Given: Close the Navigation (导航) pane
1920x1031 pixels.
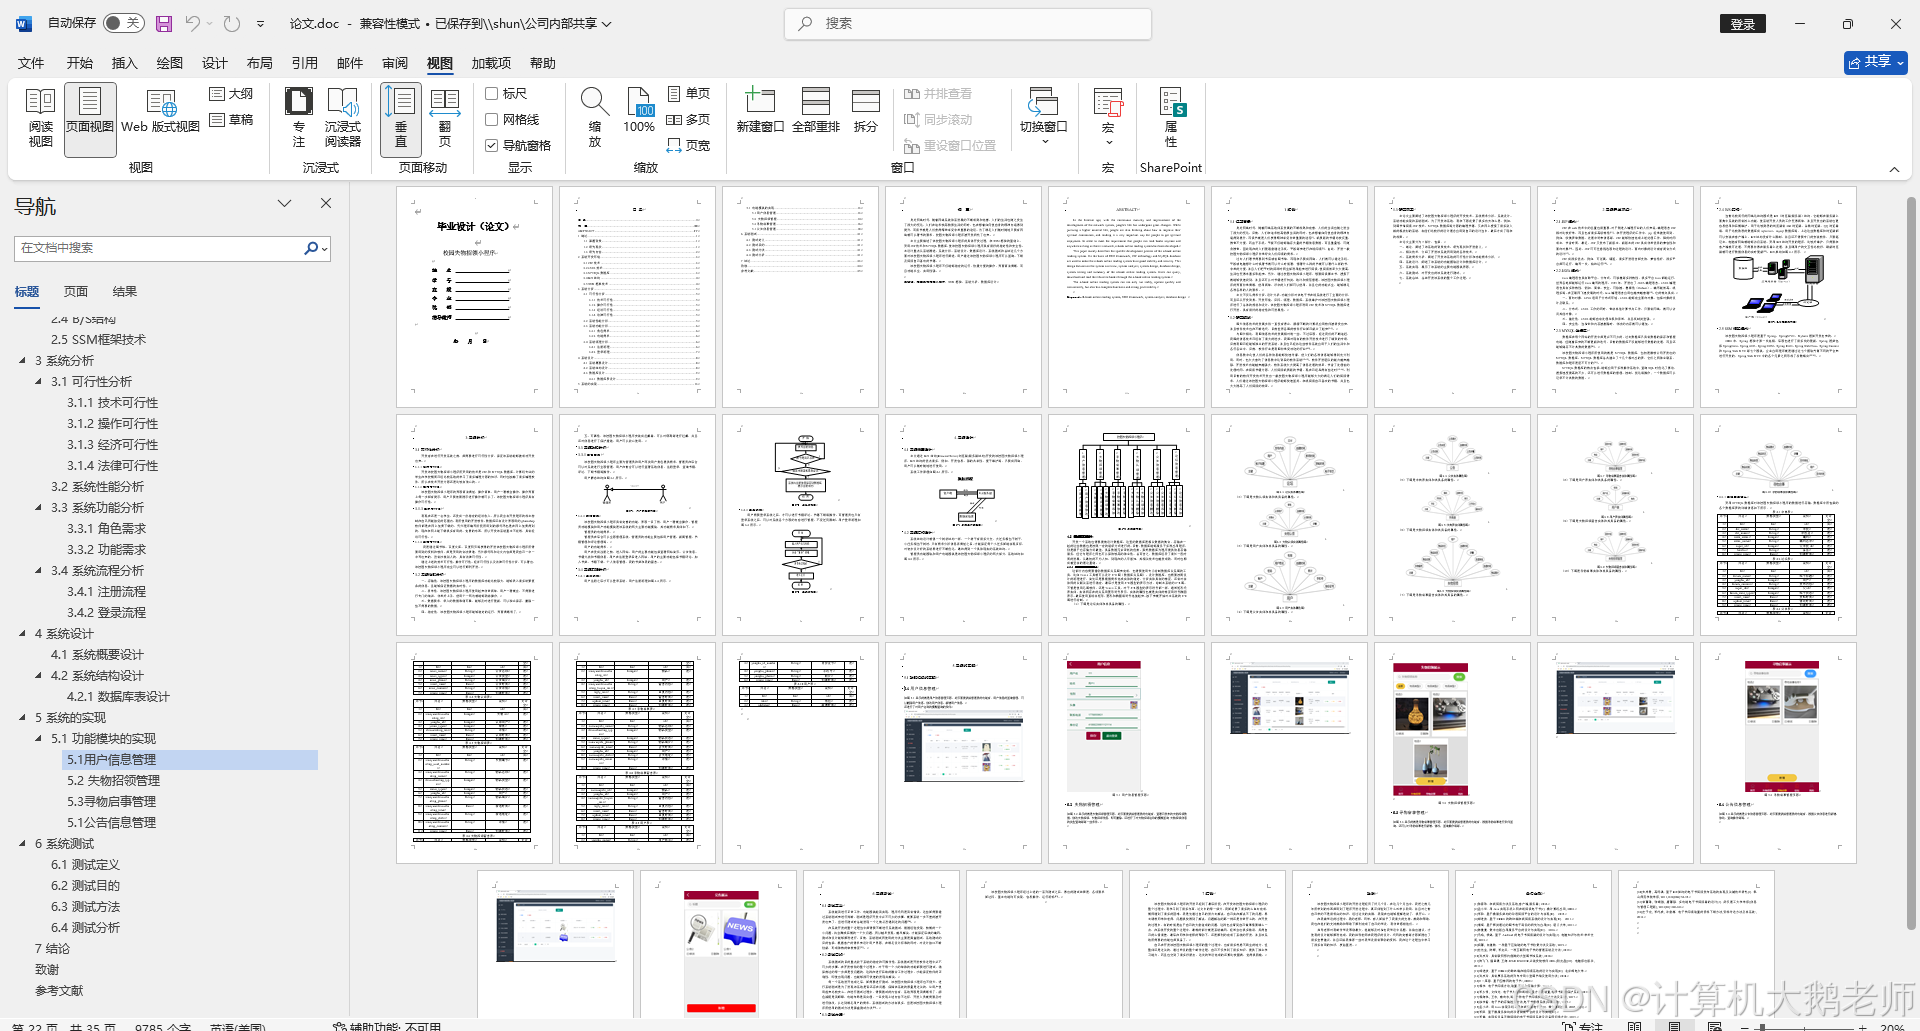Looking at the screenshot, I should (326, 203).
